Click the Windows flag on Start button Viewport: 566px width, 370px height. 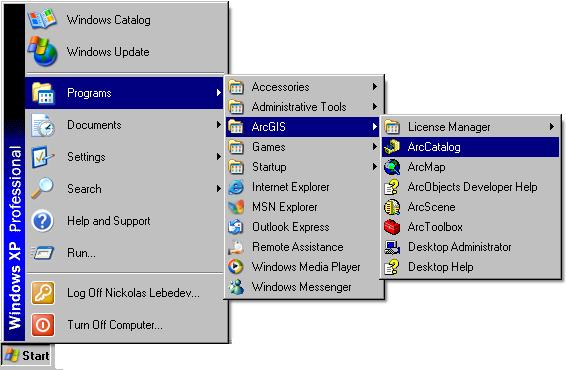click(x=12, y=356)
